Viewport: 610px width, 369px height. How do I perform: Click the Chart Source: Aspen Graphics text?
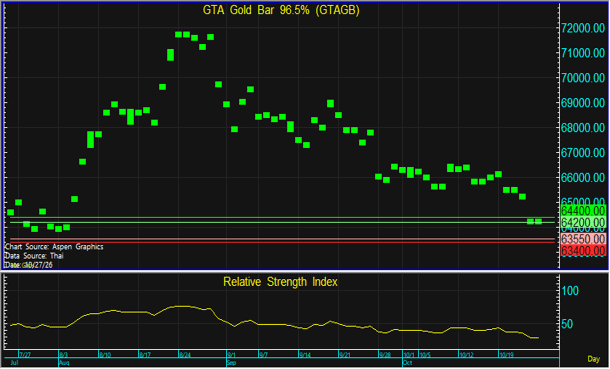coord(54,247)
